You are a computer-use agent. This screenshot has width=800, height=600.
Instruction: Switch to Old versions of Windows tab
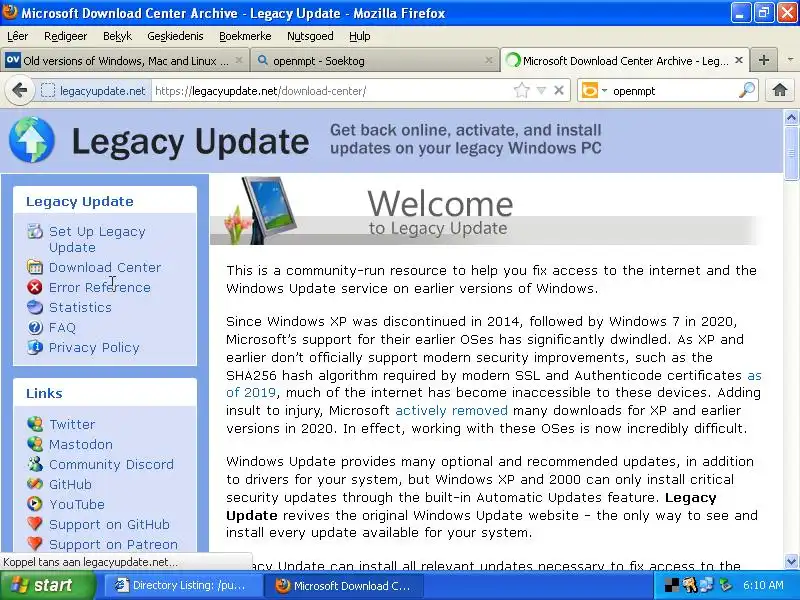coord(124,60)
